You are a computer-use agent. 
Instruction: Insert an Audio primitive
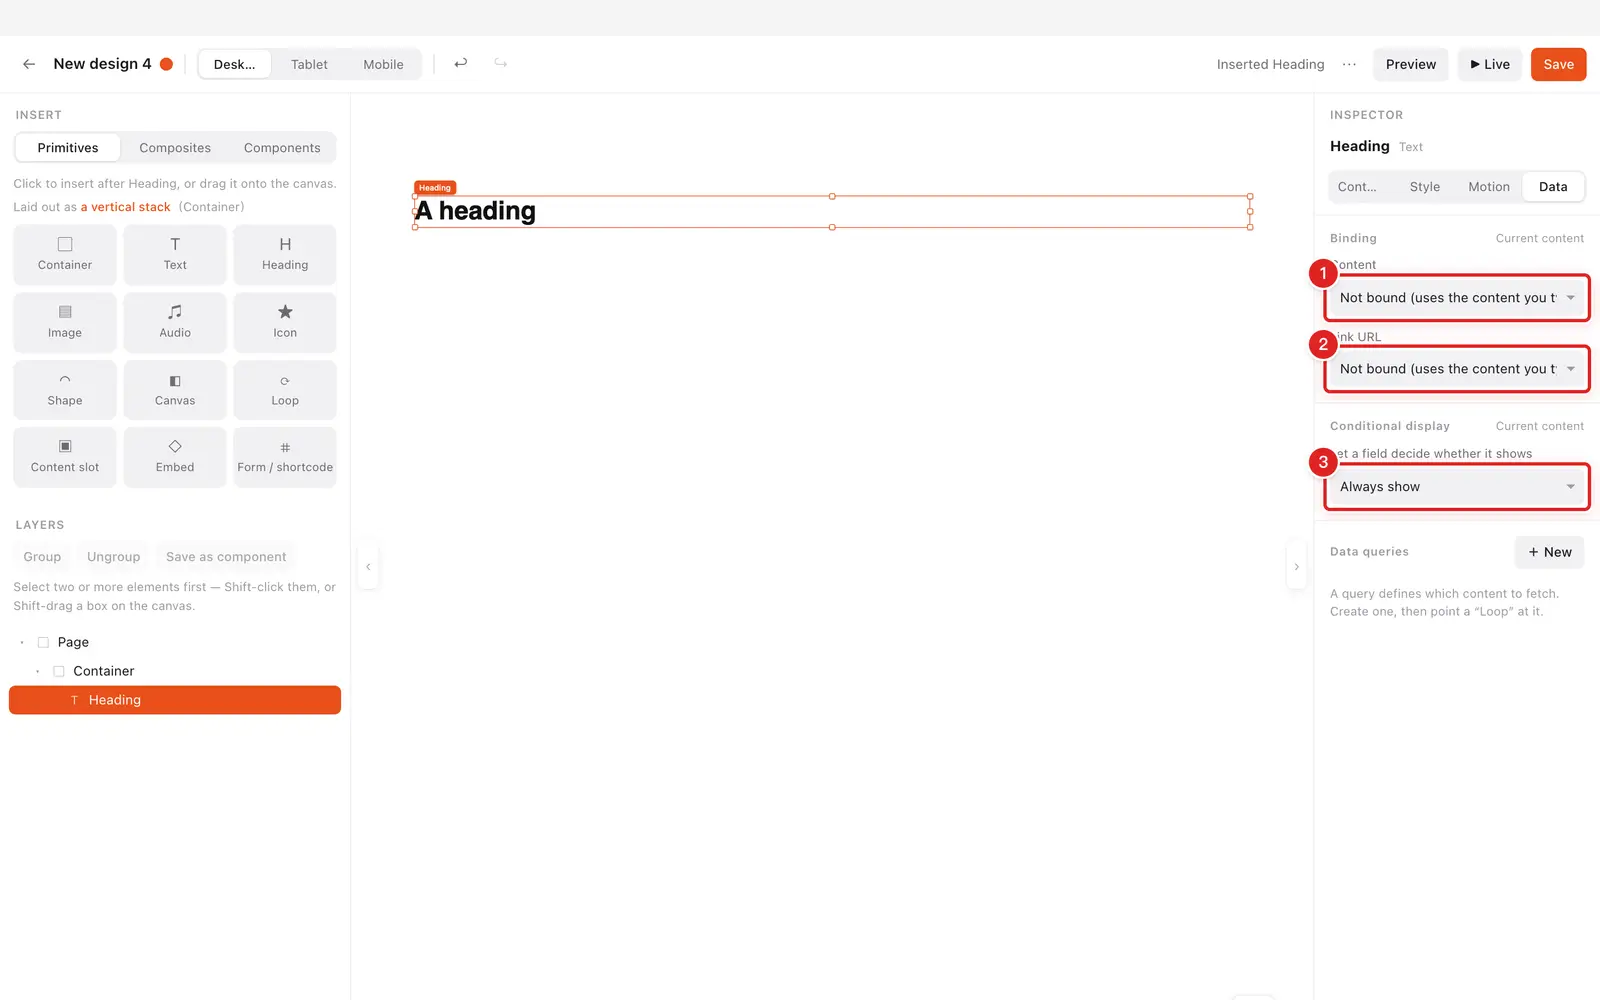click(175, 322)
